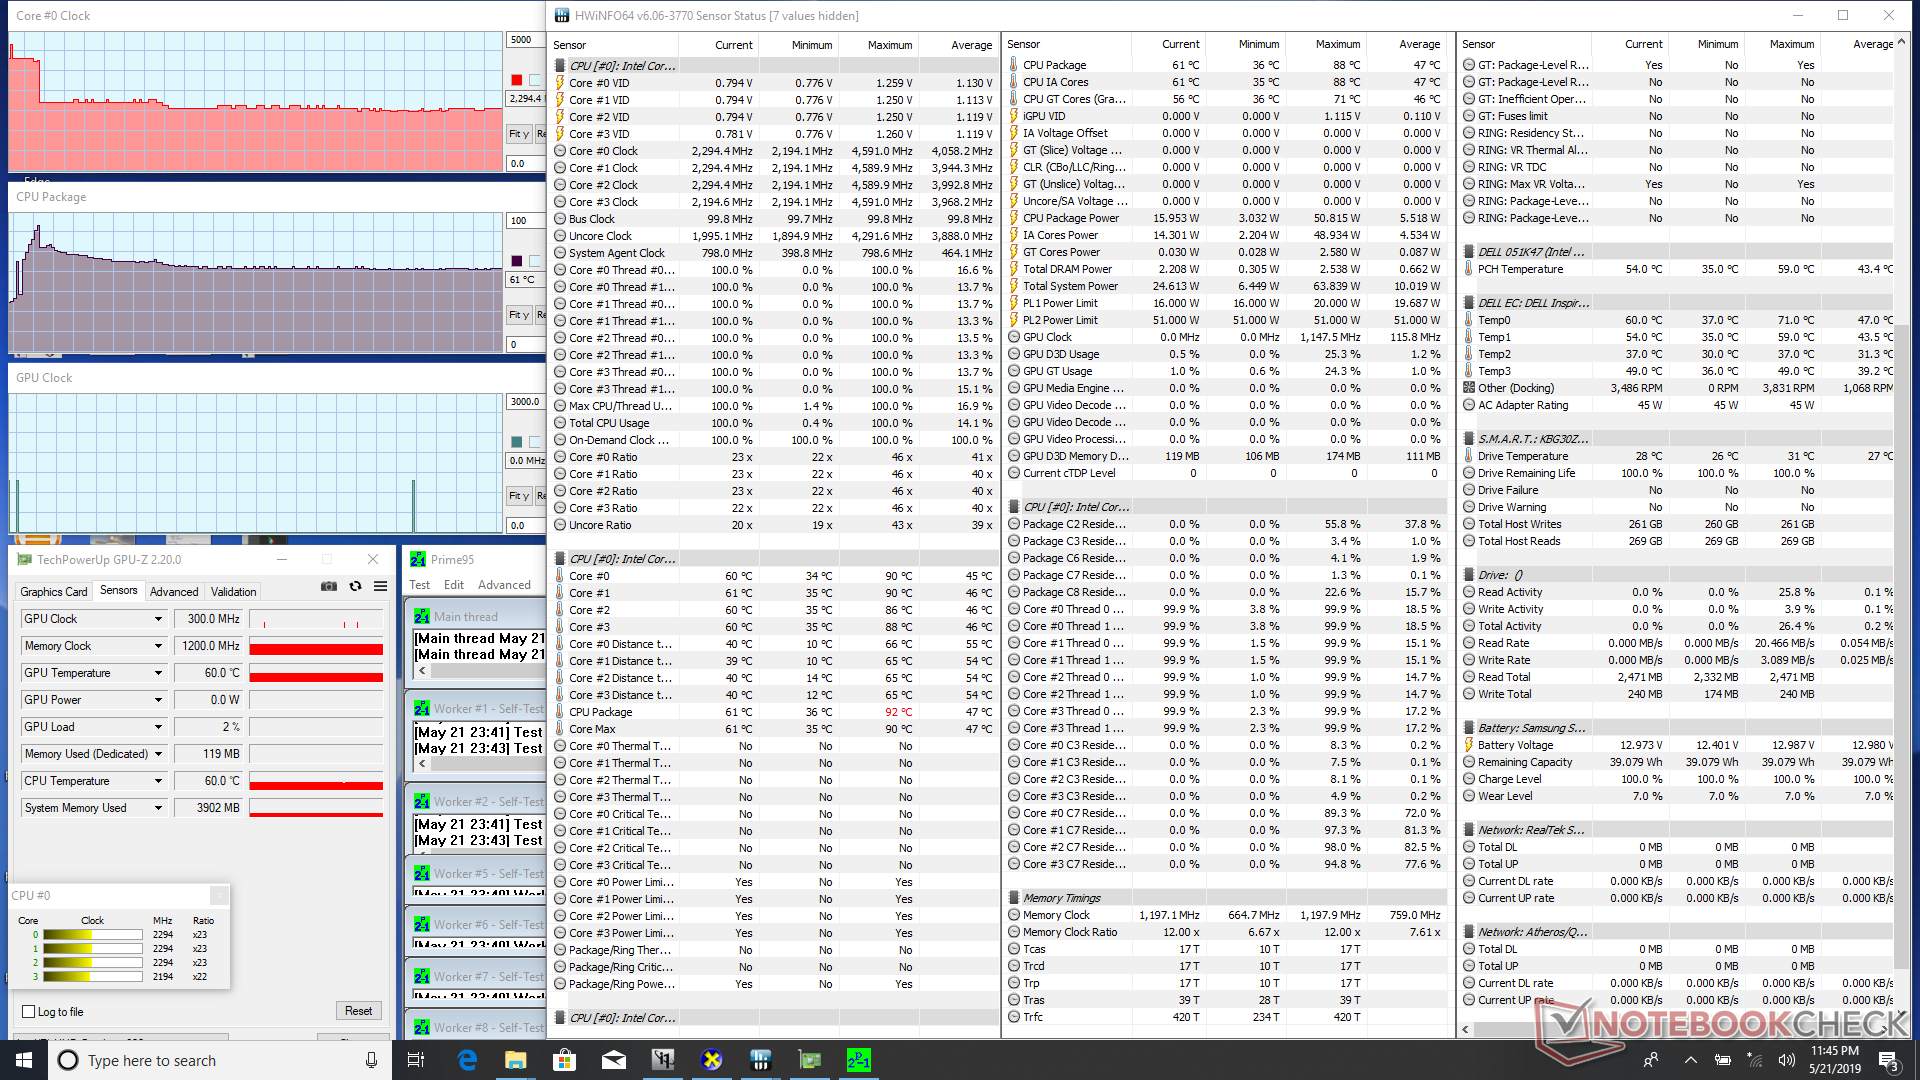The width and height of the screenshot is (1920, 1080).
Task: Switch to the Graphics Card tab
Action: pyautogui.click(x=54, y=592)
